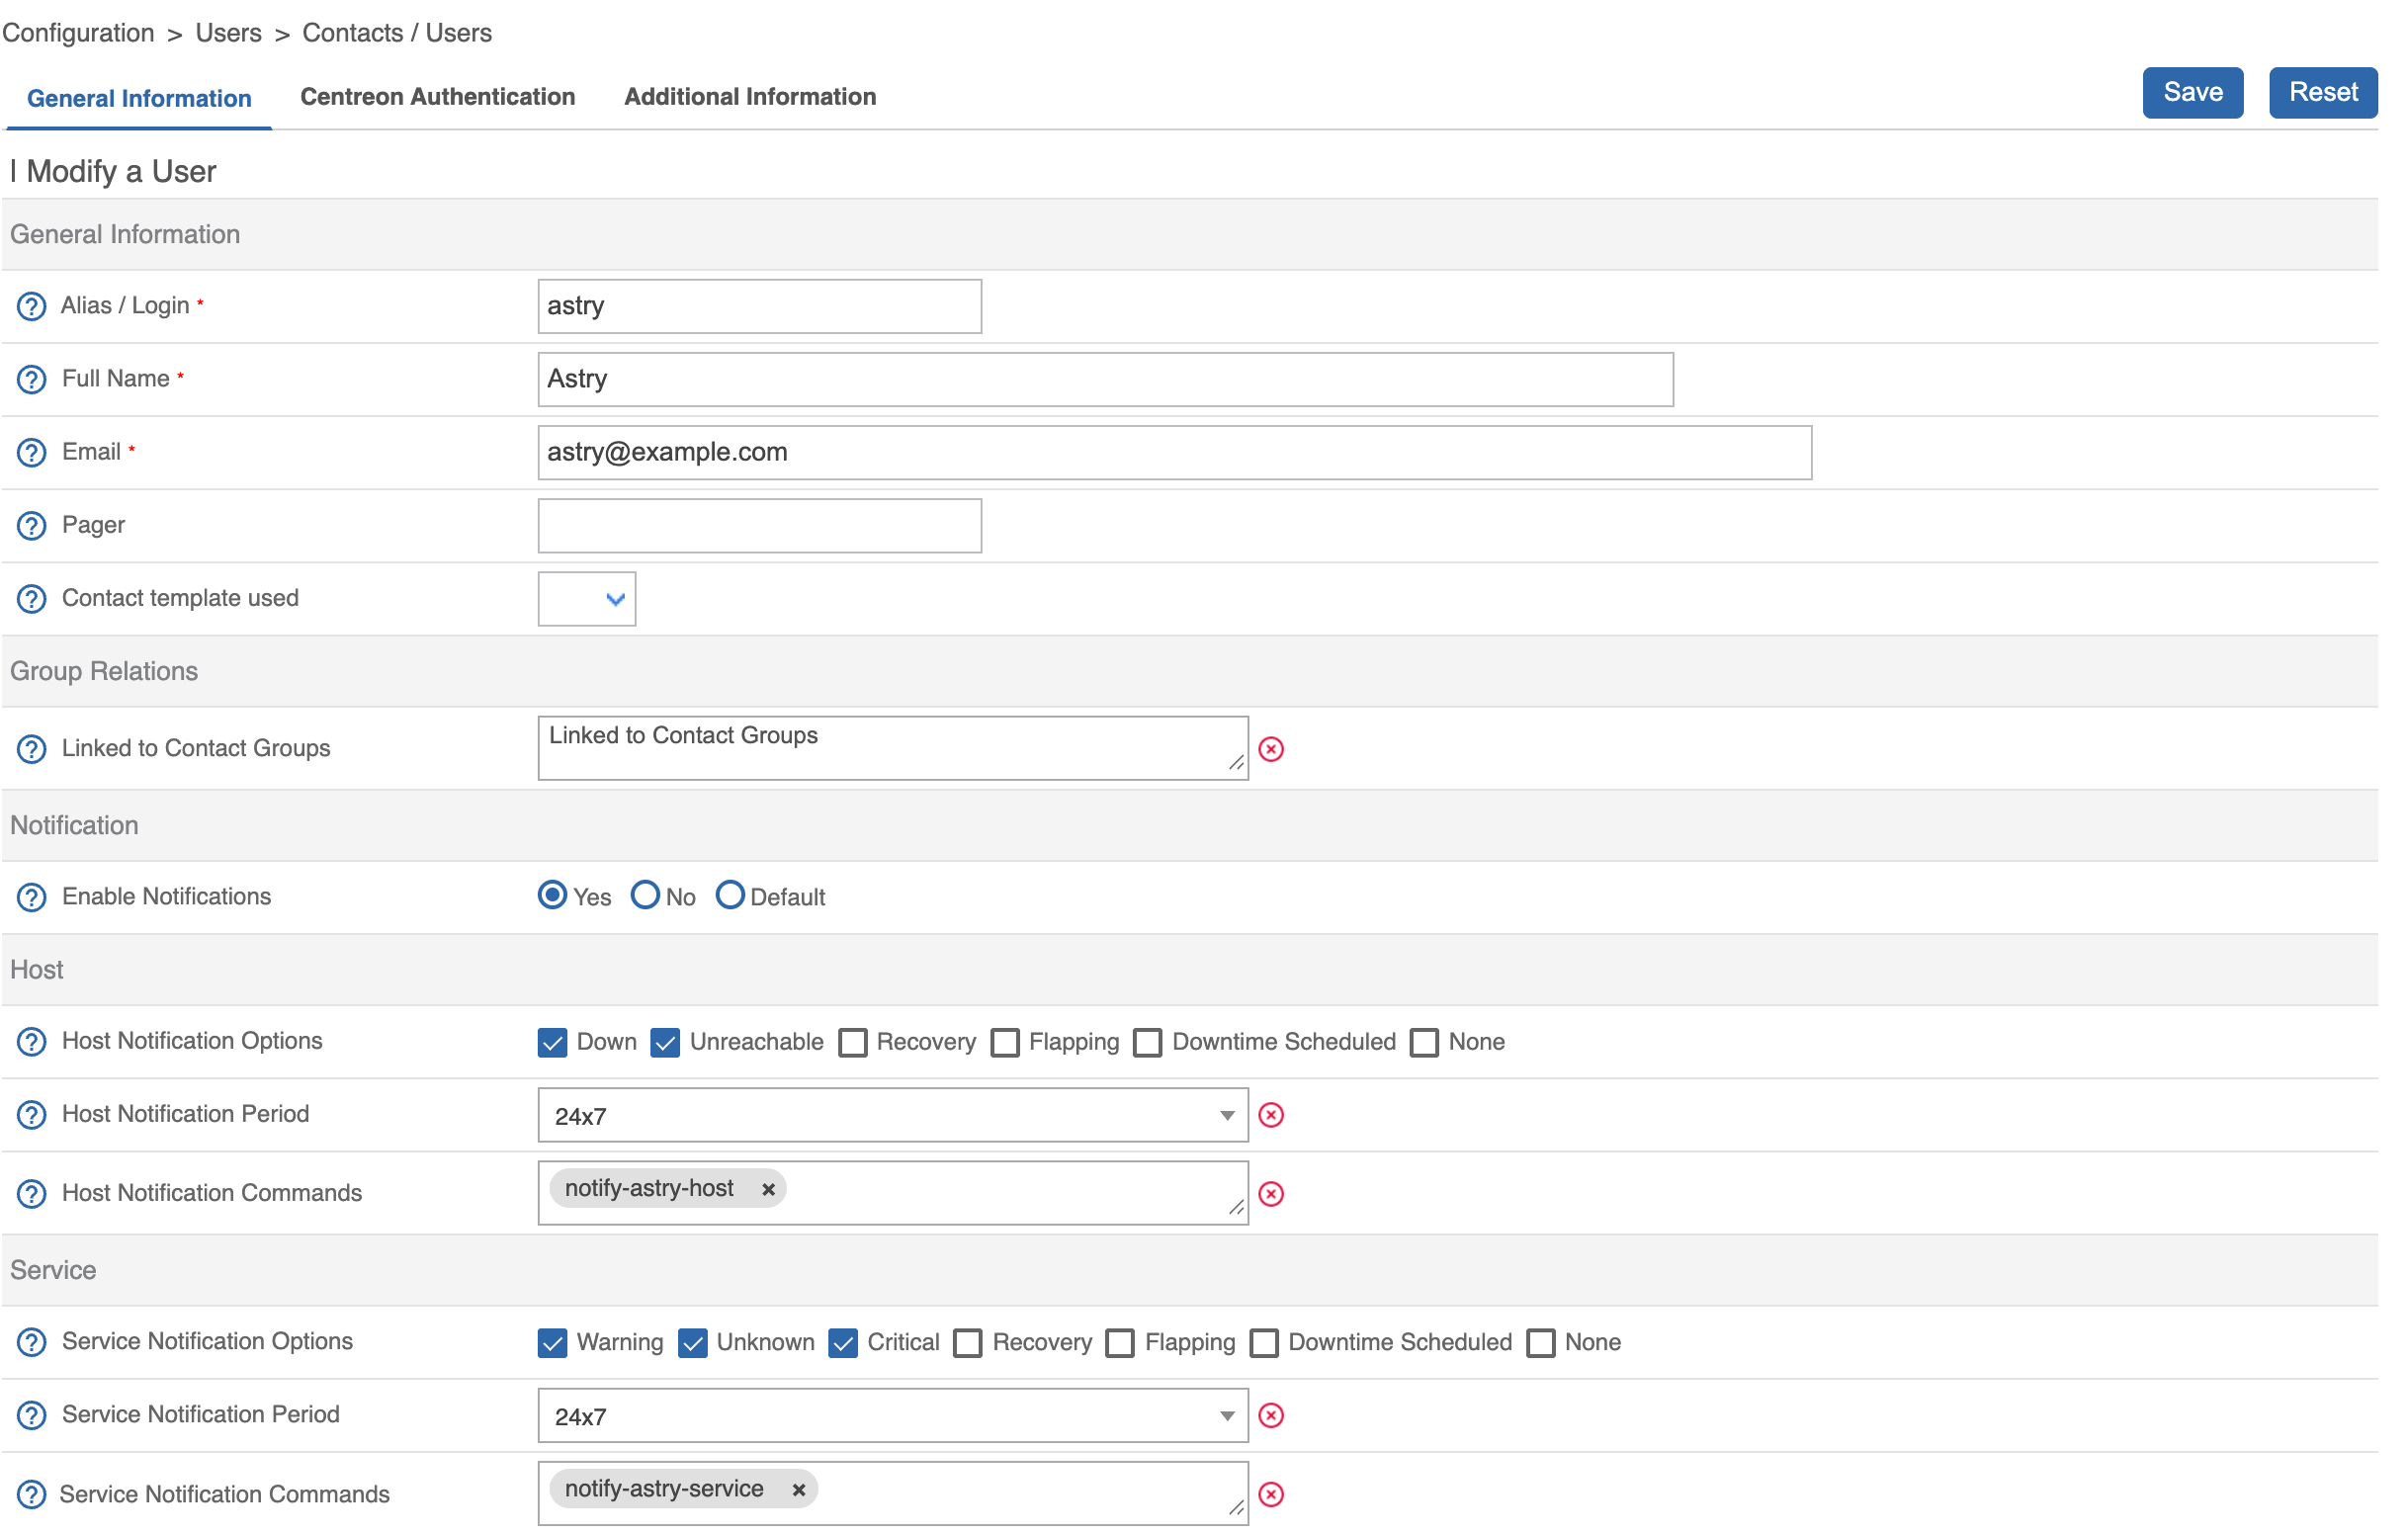Select No for Enable Notifications
2408x1534 pixels.
(645, 894)
